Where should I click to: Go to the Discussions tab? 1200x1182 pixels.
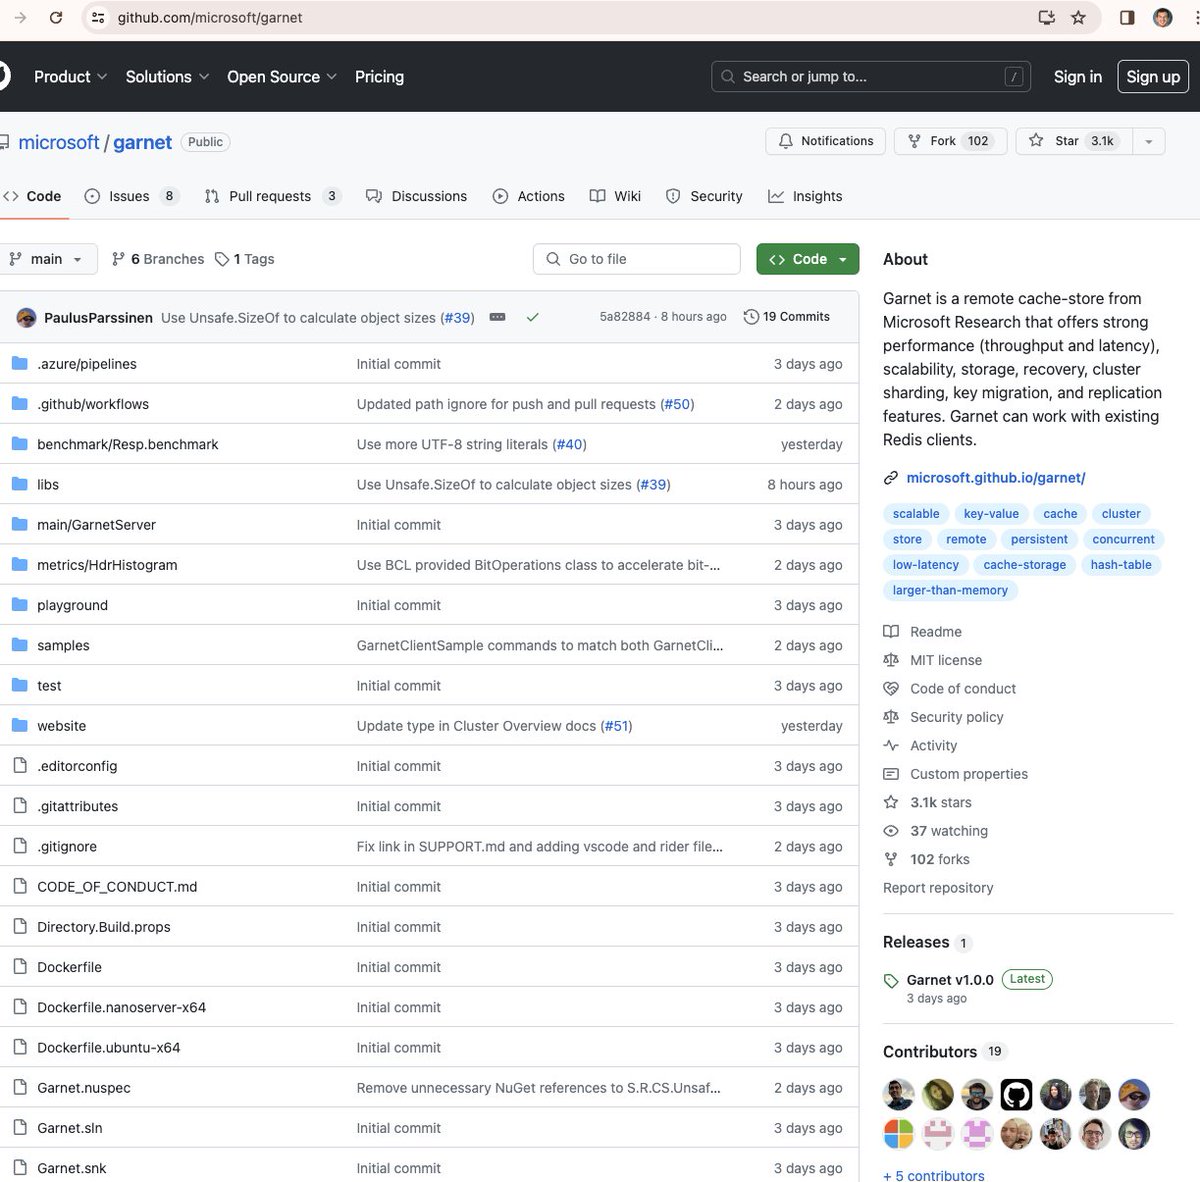click(417, 196)
